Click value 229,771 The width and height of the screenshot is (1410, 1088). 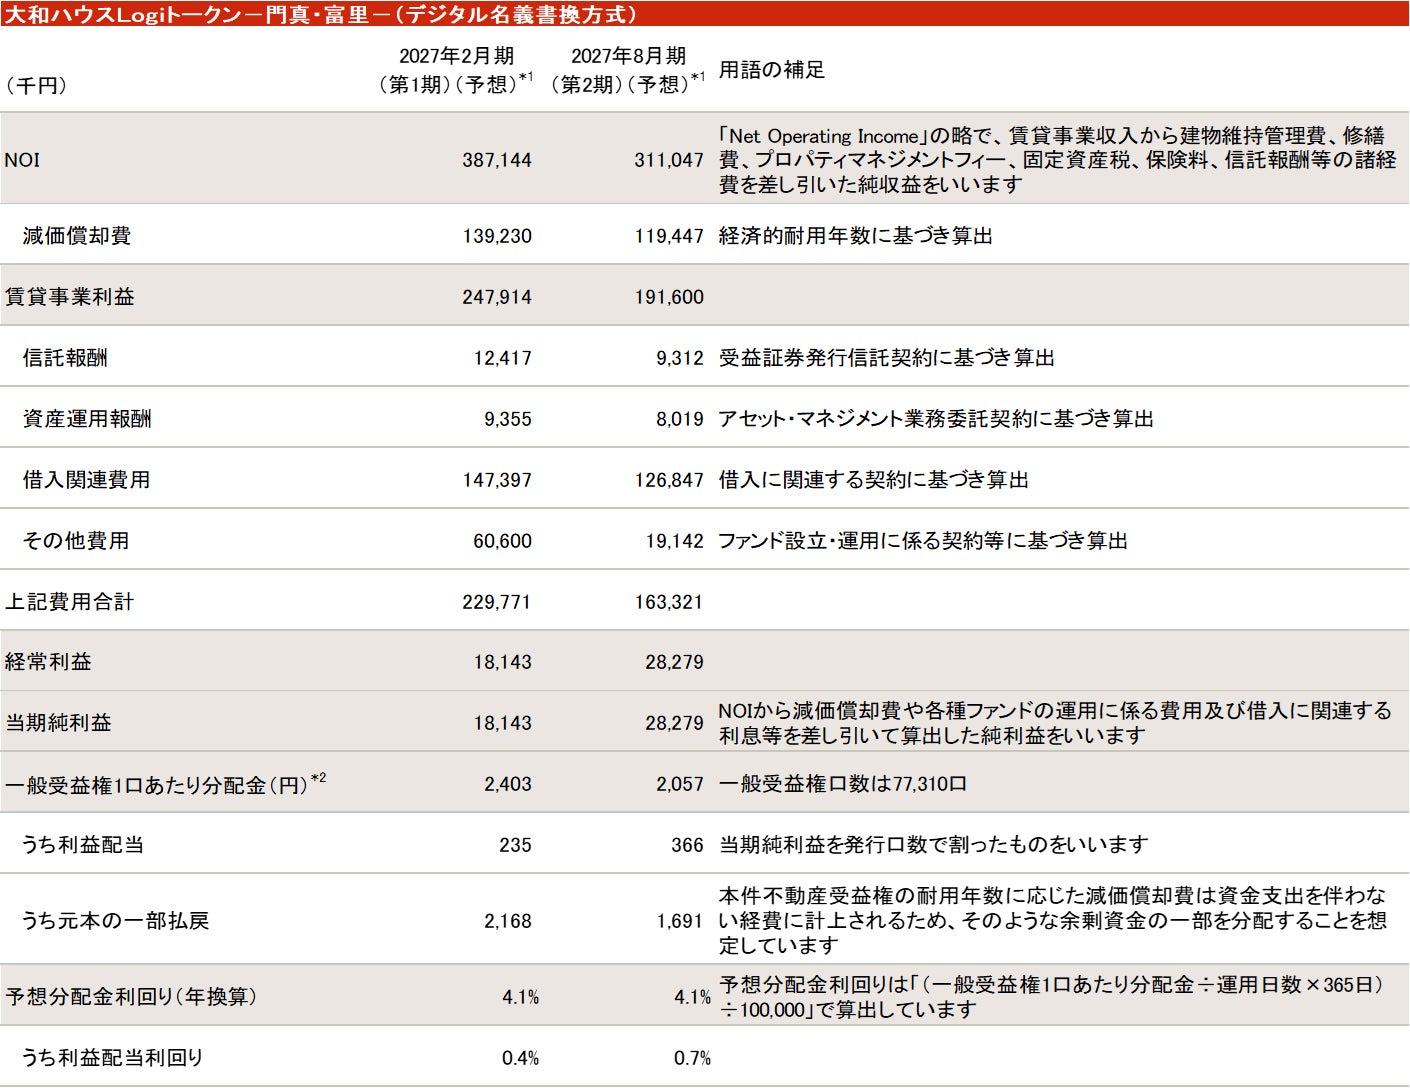pos(497,602)
